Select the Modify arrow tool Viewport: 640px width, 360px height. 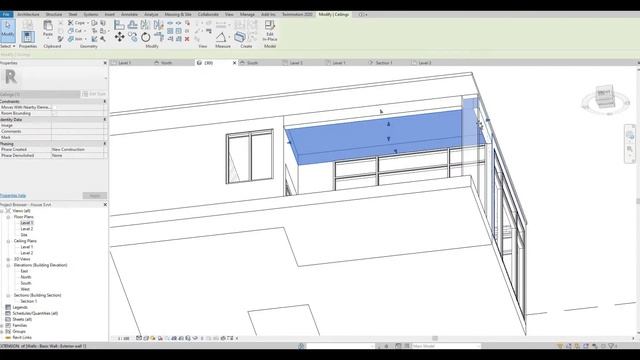point(8,30)
